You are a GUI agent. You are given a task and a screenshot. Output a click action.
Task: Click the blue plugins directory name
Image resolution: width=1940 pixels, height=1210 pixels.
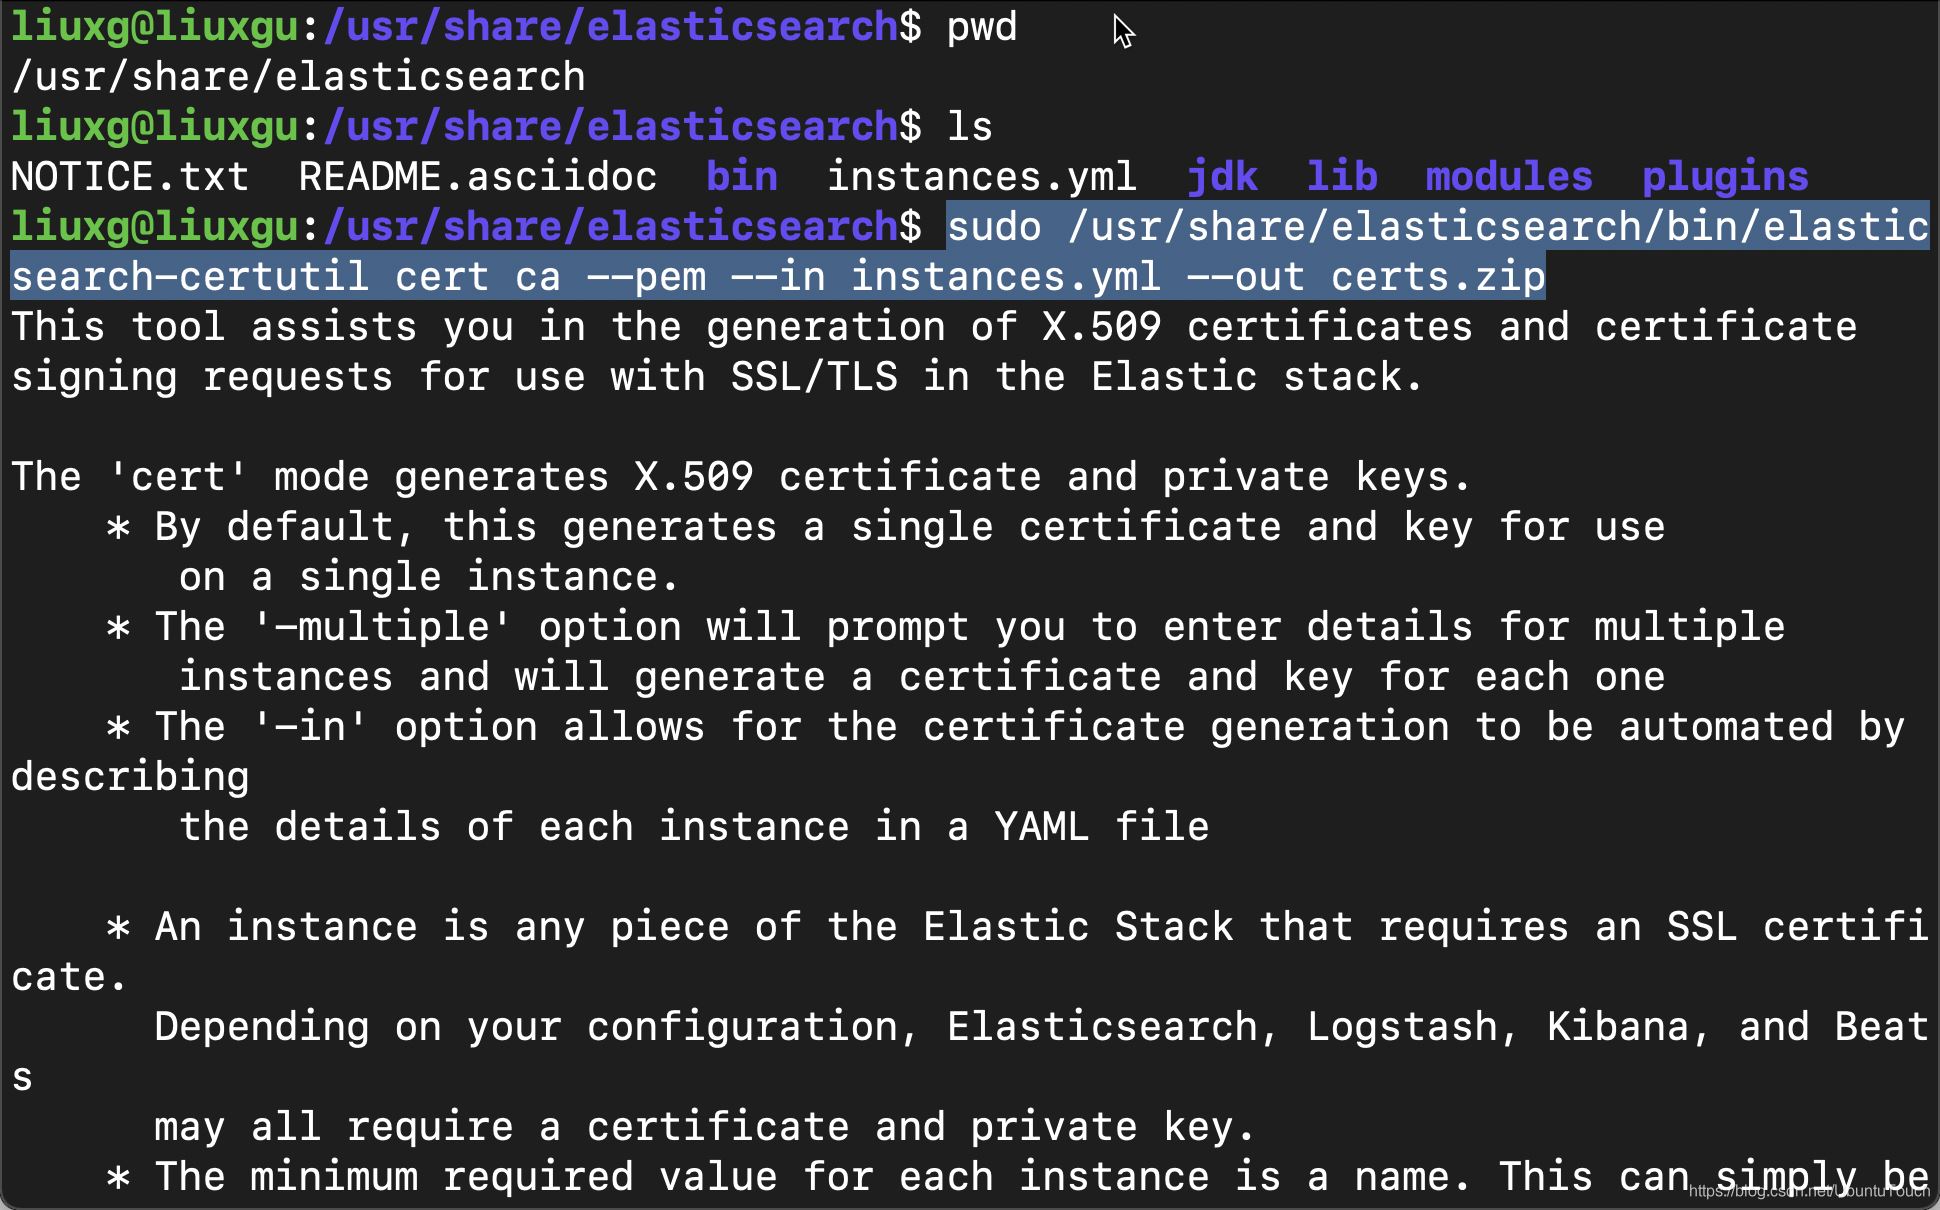pyautogui.click(x=1724, y=177)
